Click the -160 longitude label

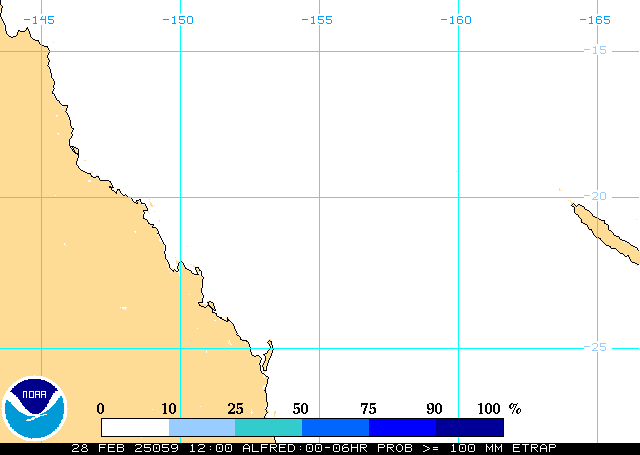click(456, 20)
